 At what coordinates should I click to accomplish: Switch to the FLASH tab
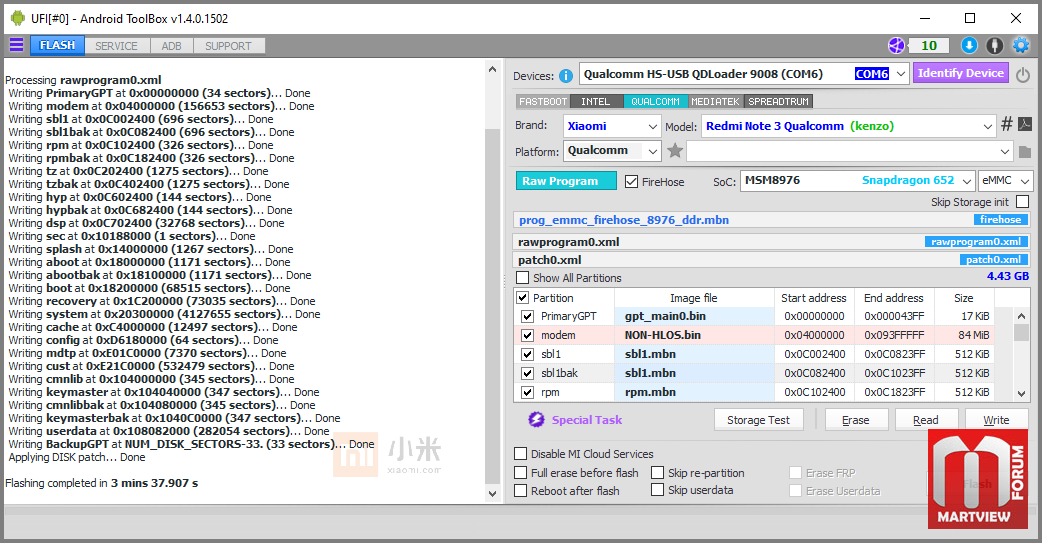57,45
